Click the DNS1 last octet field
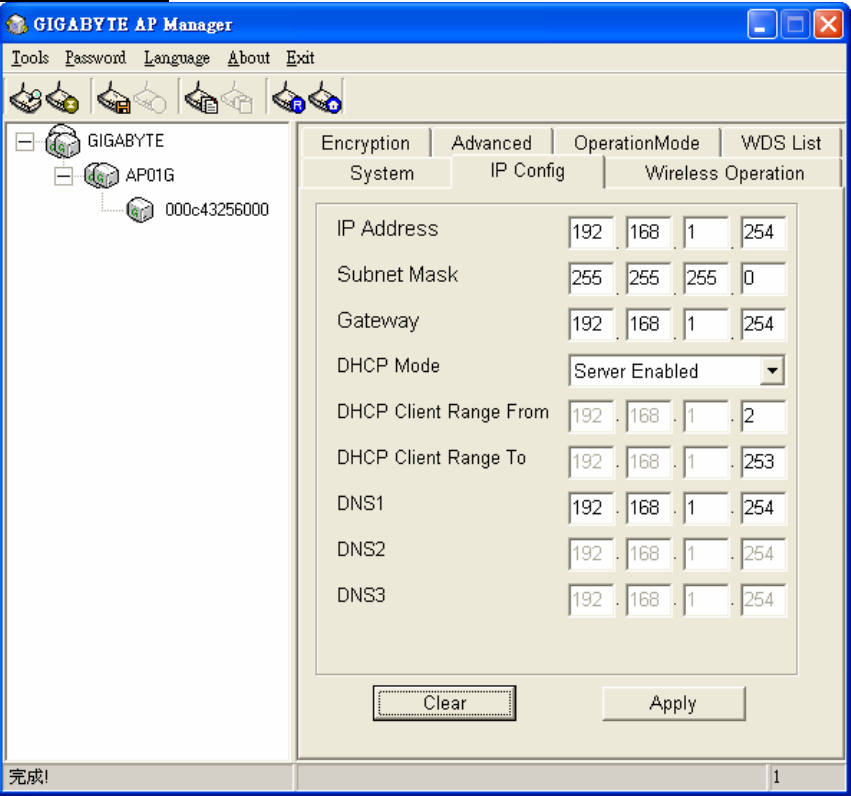 tap(763, 508)
